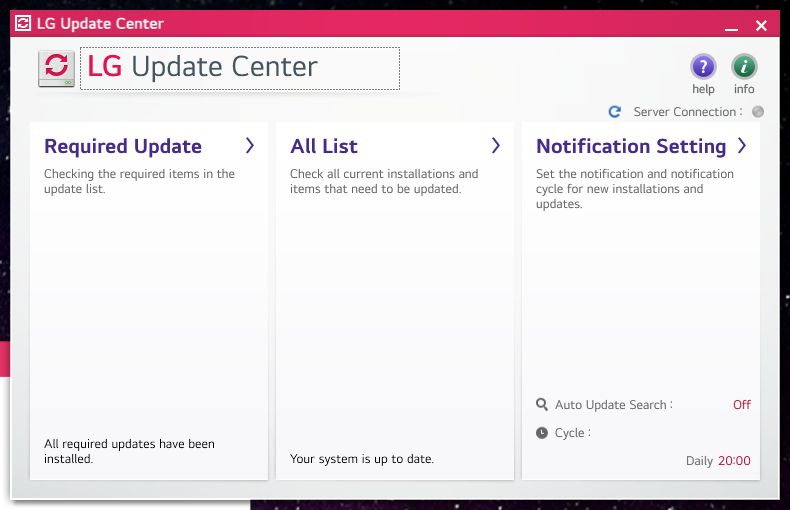Click the 'Daily' cycle text
Image resolution: width=790 pixels, height=510 pixels.
[699, 461]
